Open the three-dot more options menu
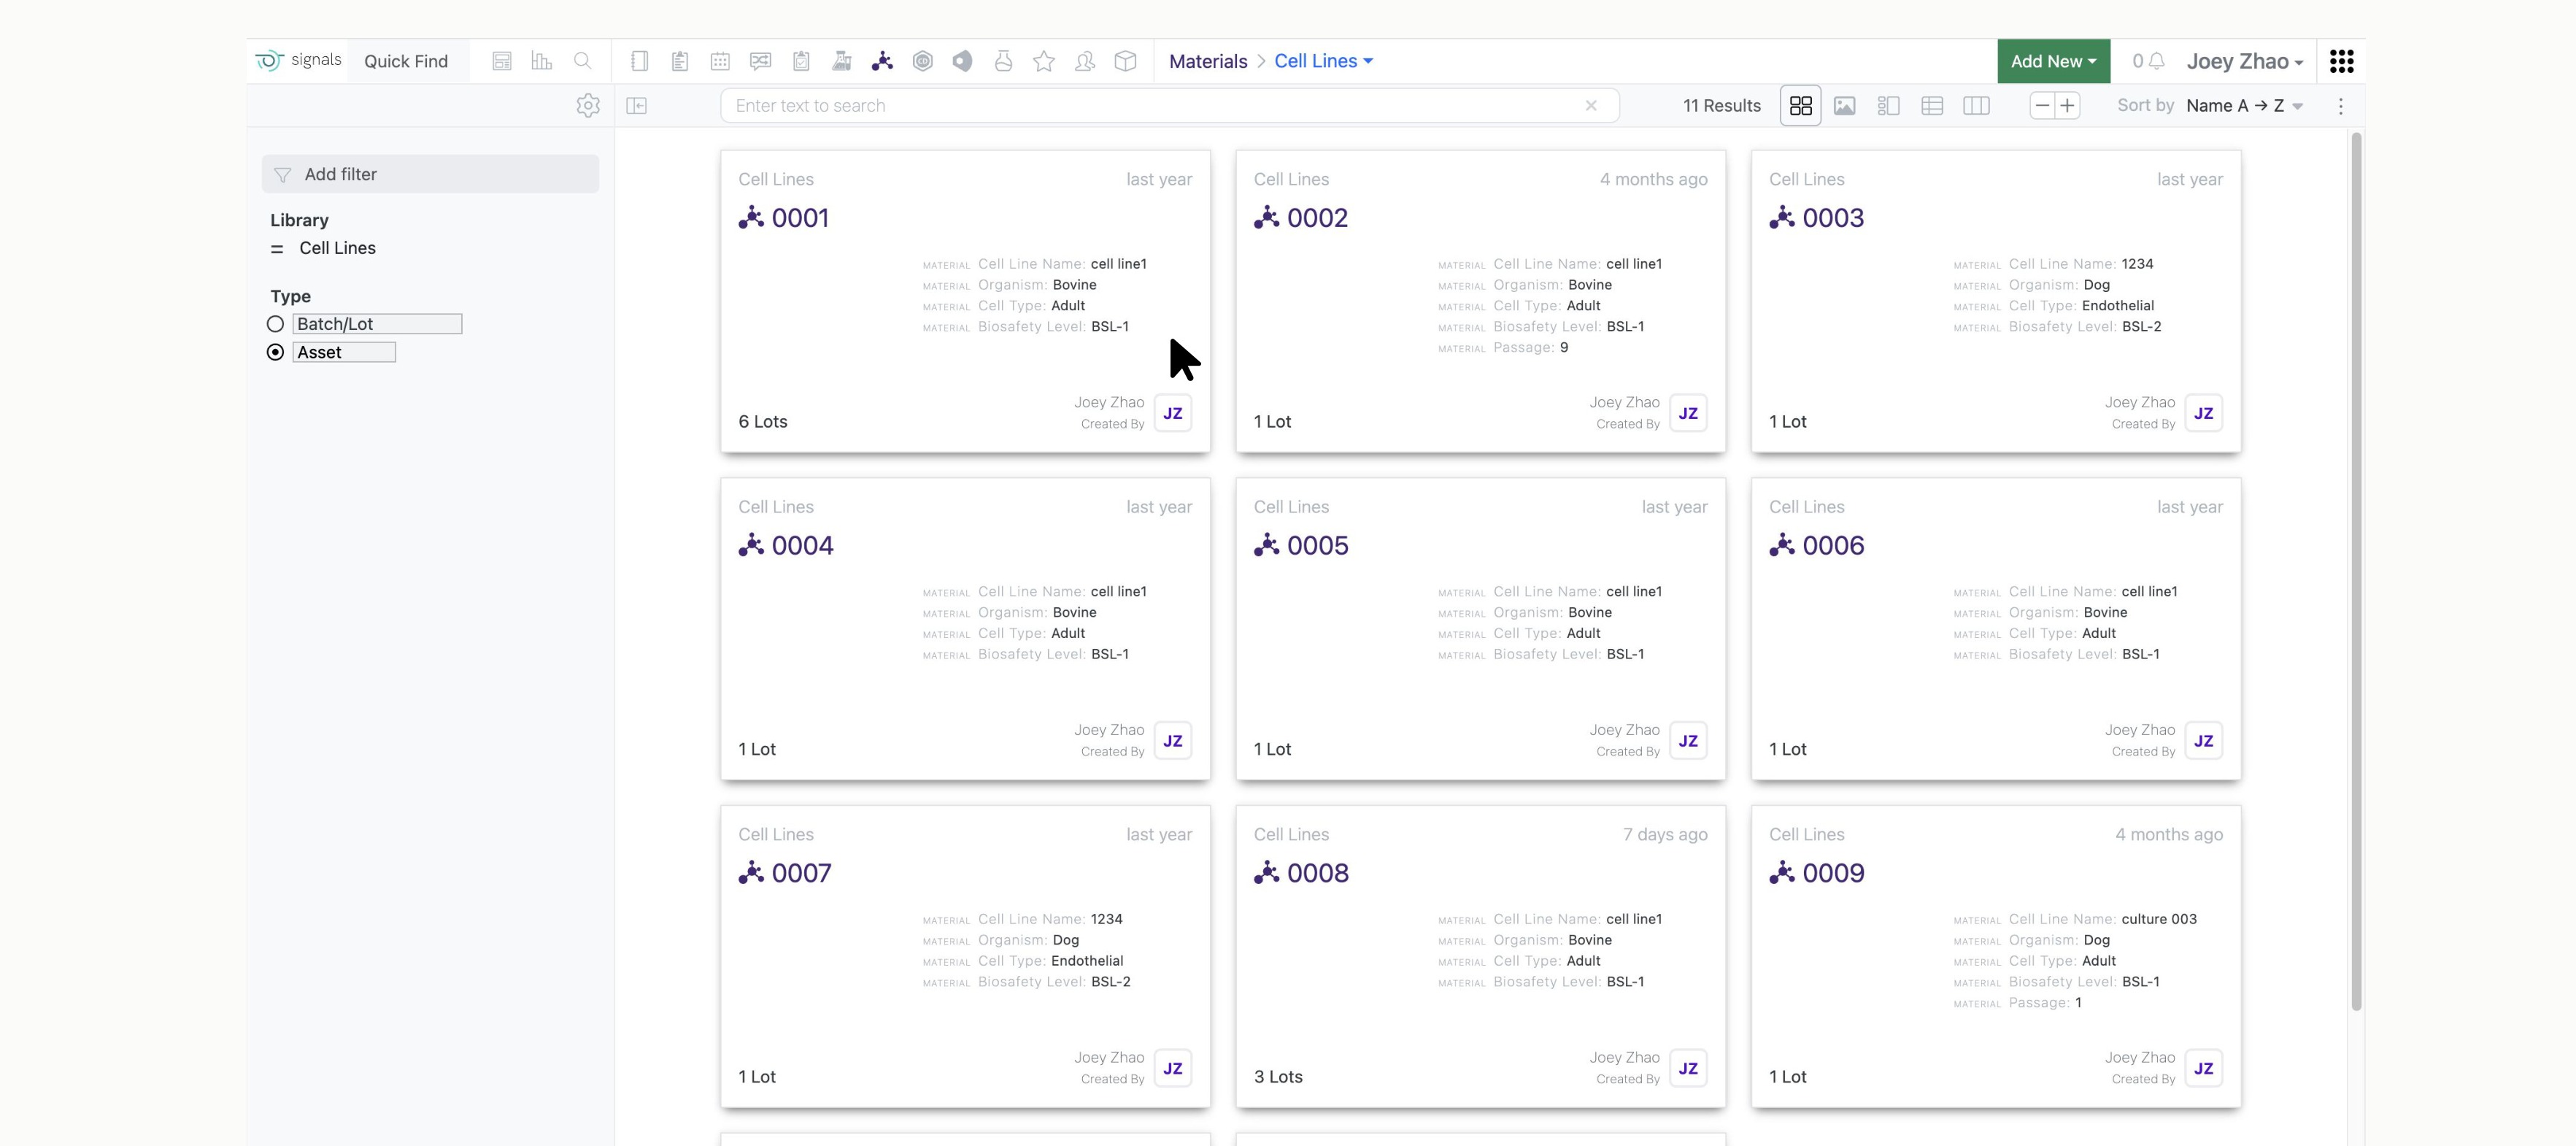The image size is (2576, 1146). (x=2340, y=106)
